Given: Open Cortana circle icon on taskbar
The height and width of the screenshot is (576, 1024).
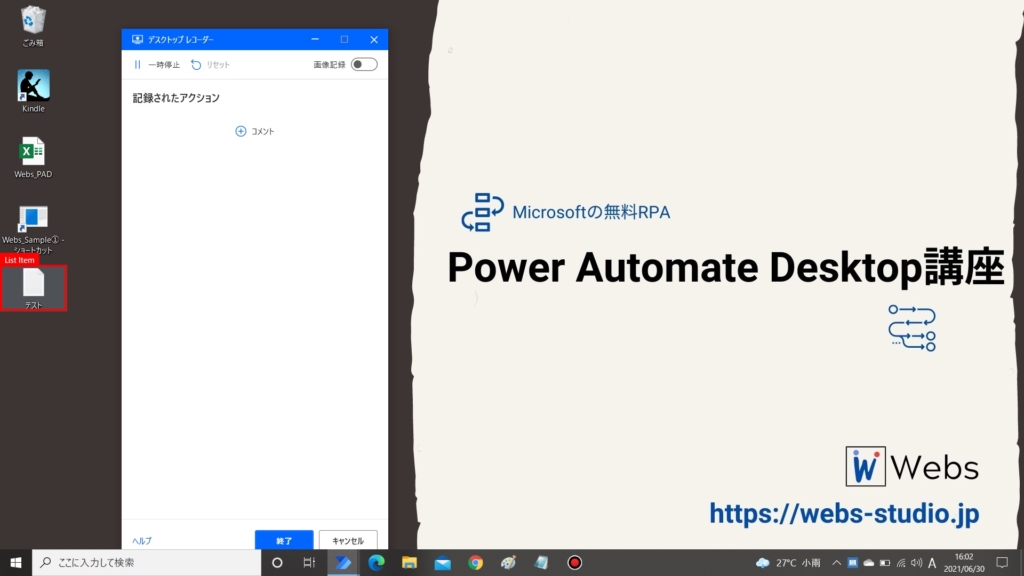Looking at the screenshot, I should click(277, 562).
